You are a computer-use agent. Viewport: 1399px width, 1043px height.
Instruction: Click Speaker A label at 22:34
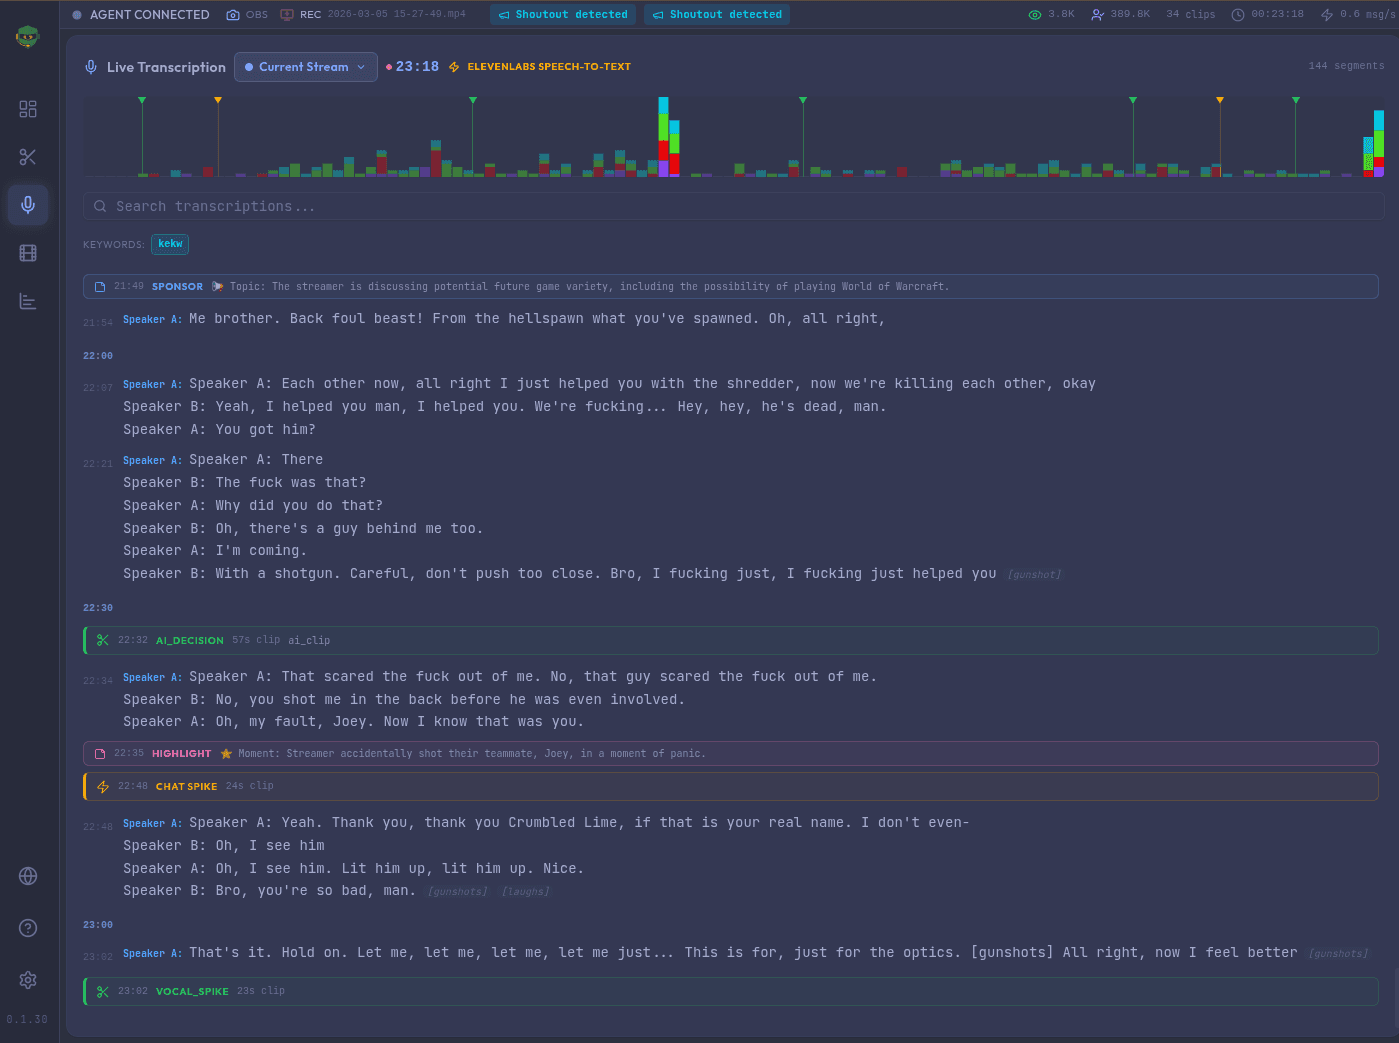pyautogui.click(x=152, y=678)
